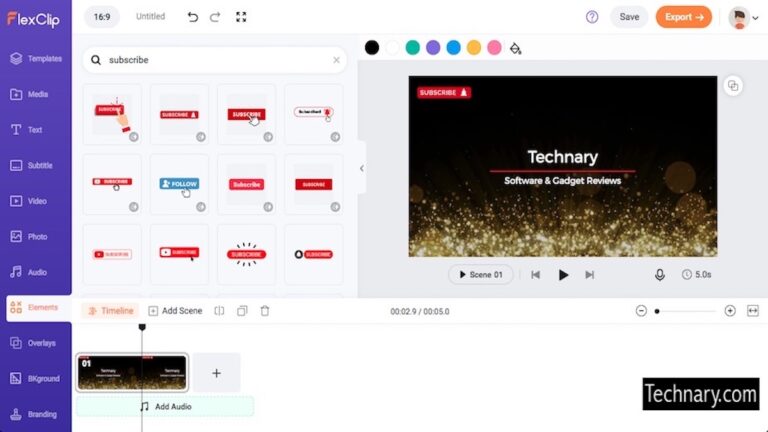Viewport: 768px width, 432px height.
Task: Add the Subscribed pill bell element
Action: point(314,114)
